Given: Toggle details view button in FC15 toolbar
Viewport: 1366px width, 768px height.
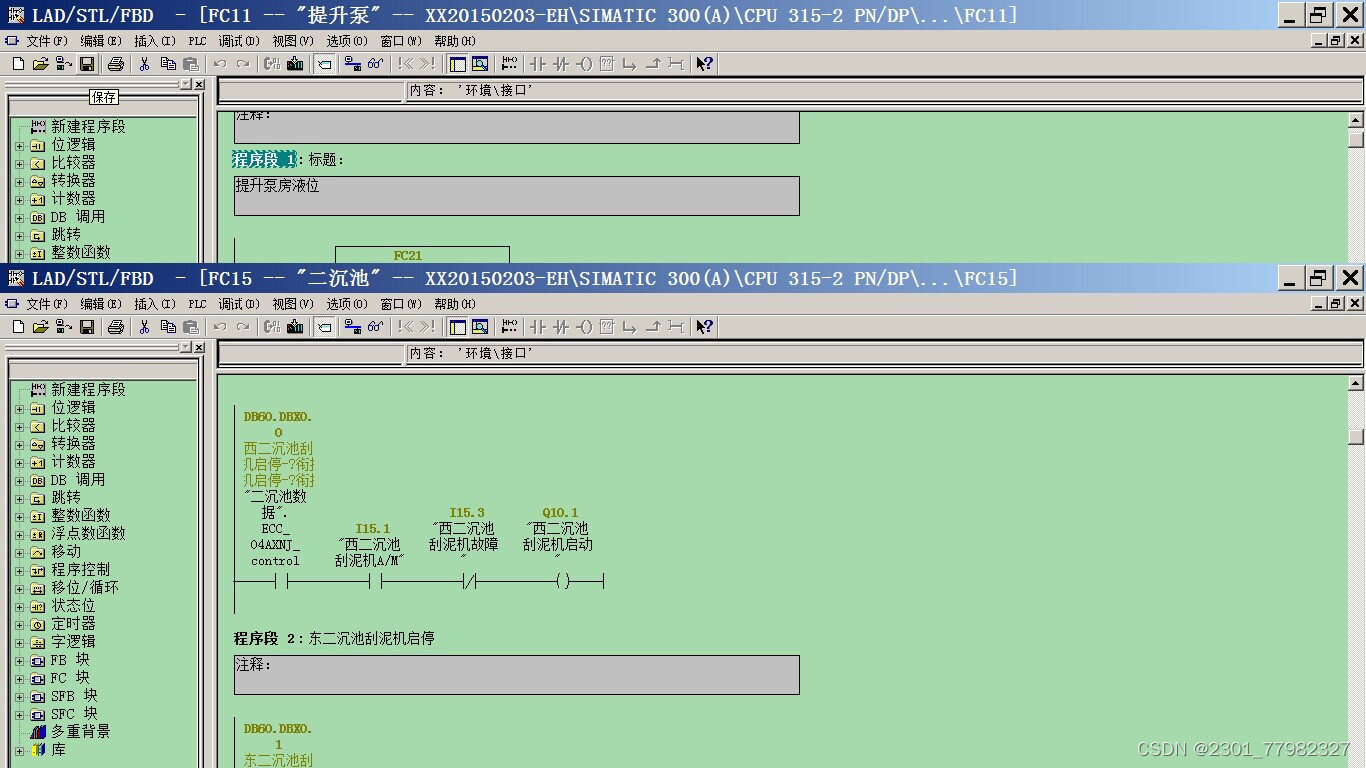Looking at the screenshot, I should pyautogui.click(x=480, y=327).
